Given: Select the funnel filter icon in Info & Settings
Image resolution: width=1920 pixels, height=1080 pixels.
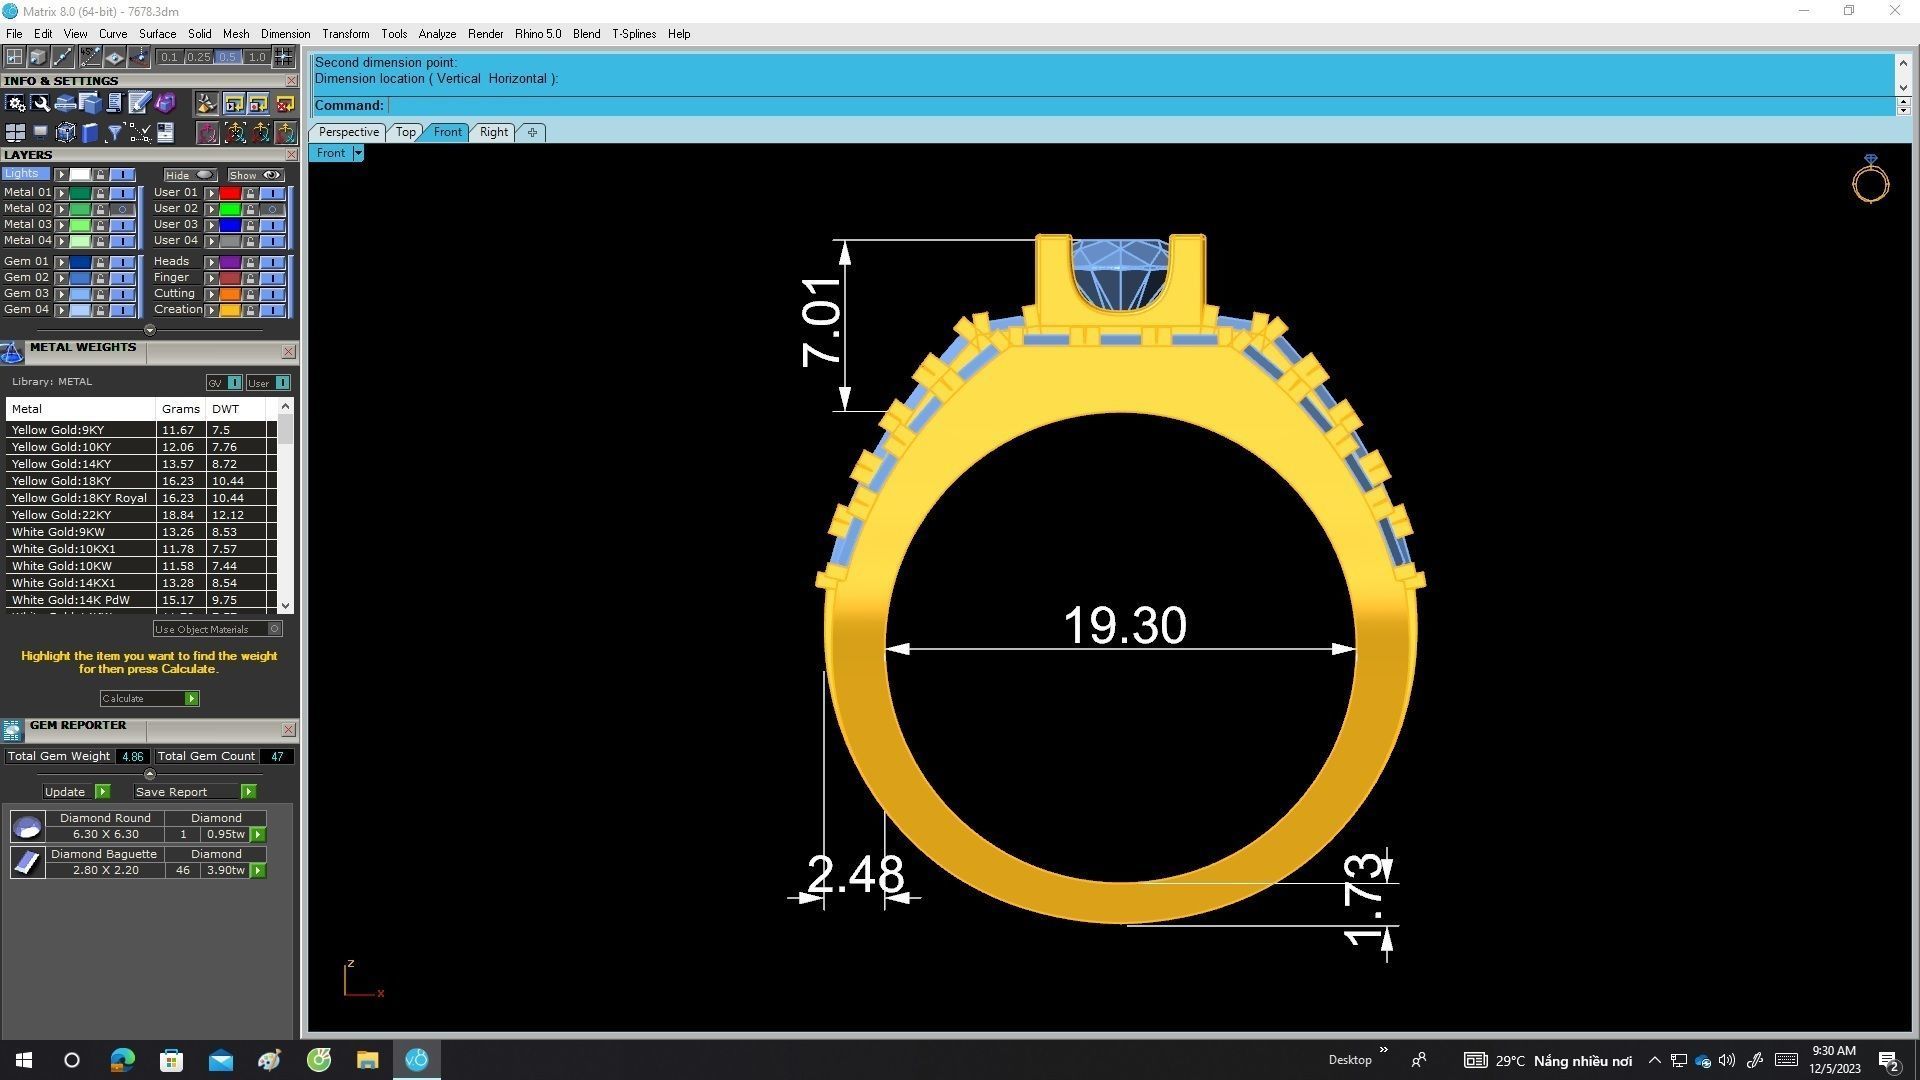Looking at the screenshot, I should click(114, 133).
